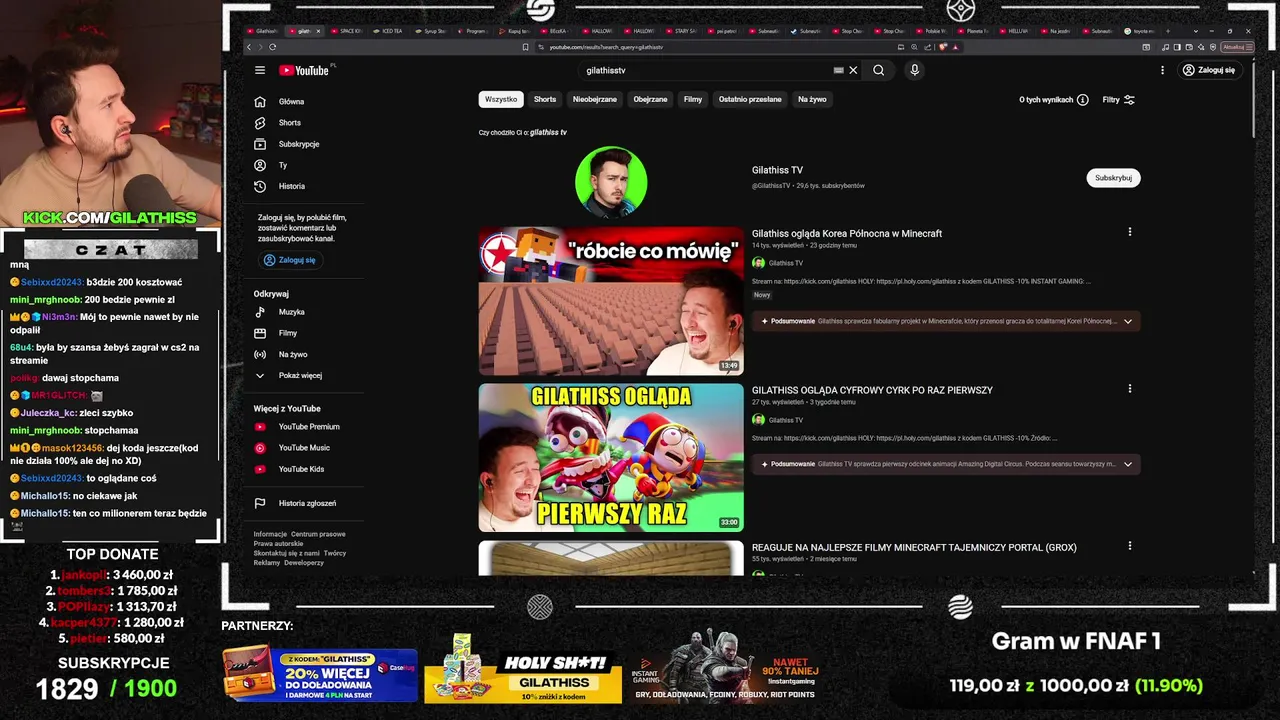Click the header Zaloguj się button
The width and height of the screenshot is (1280, 720).
point(1209,70)
